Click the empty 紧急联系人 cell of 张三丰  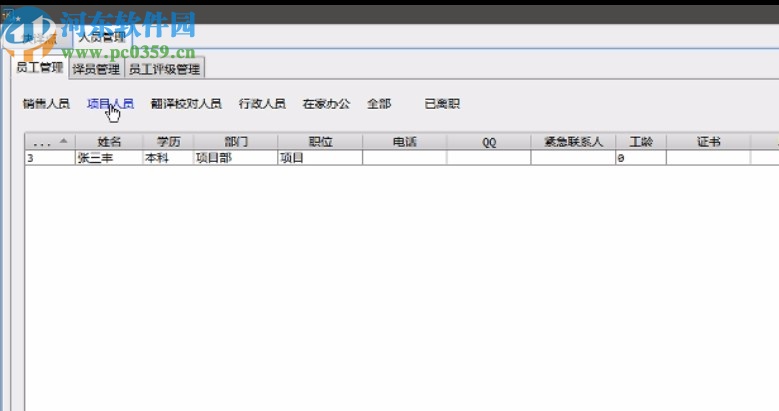(573, 158)
